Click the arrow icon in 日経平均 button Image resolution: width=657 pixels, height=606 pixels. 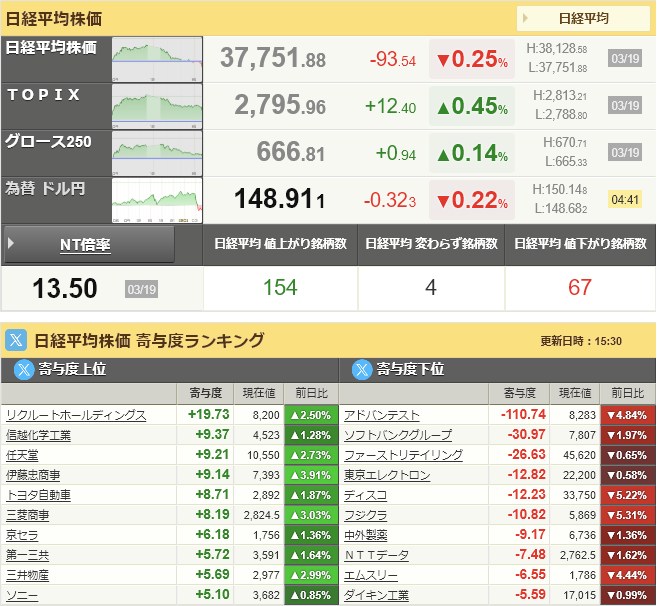(x=525, y=18)
